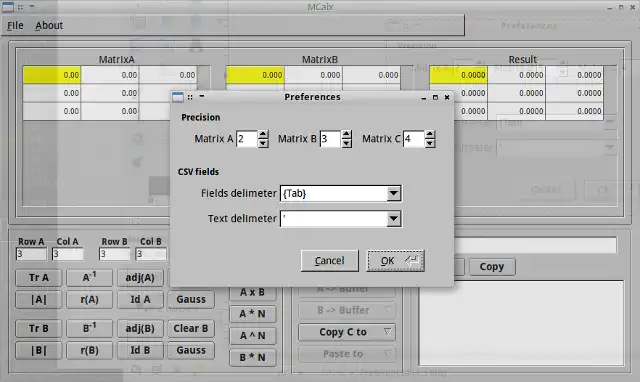The image size is (640, 382).
Task: Click the MCalx title bar dots icon
Action: click(20, 7)
